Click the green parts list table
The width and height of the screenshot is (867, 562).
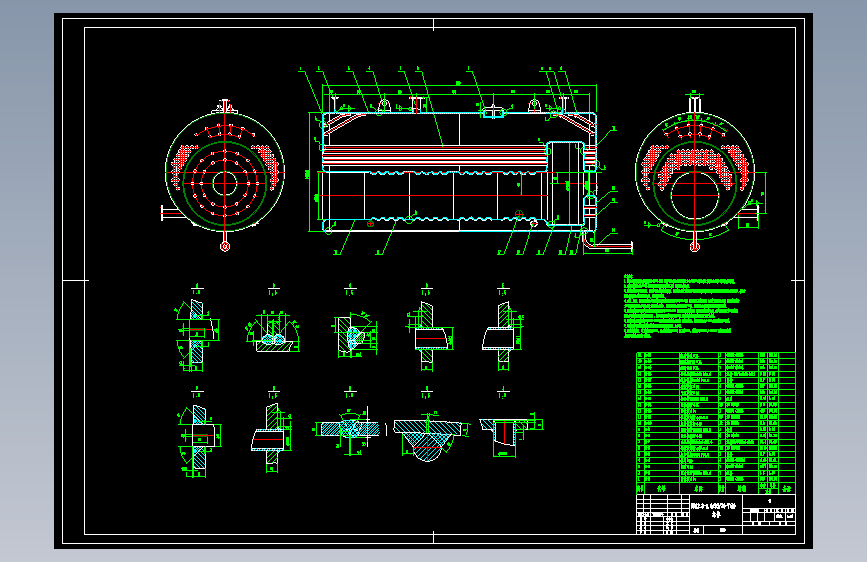[x=715, y=423]
